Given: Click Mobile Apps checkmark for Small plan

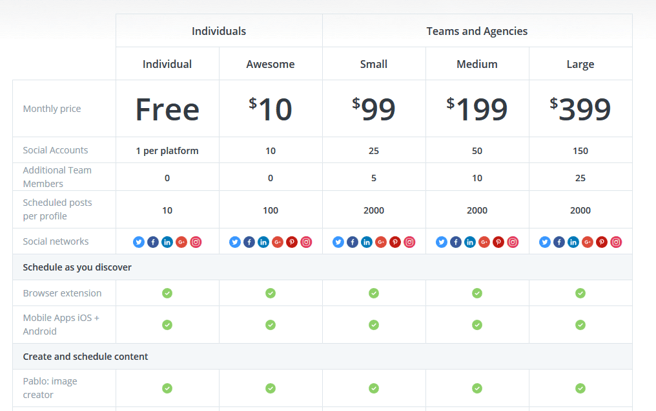Looking at the screenshot, I should (374, 325).
